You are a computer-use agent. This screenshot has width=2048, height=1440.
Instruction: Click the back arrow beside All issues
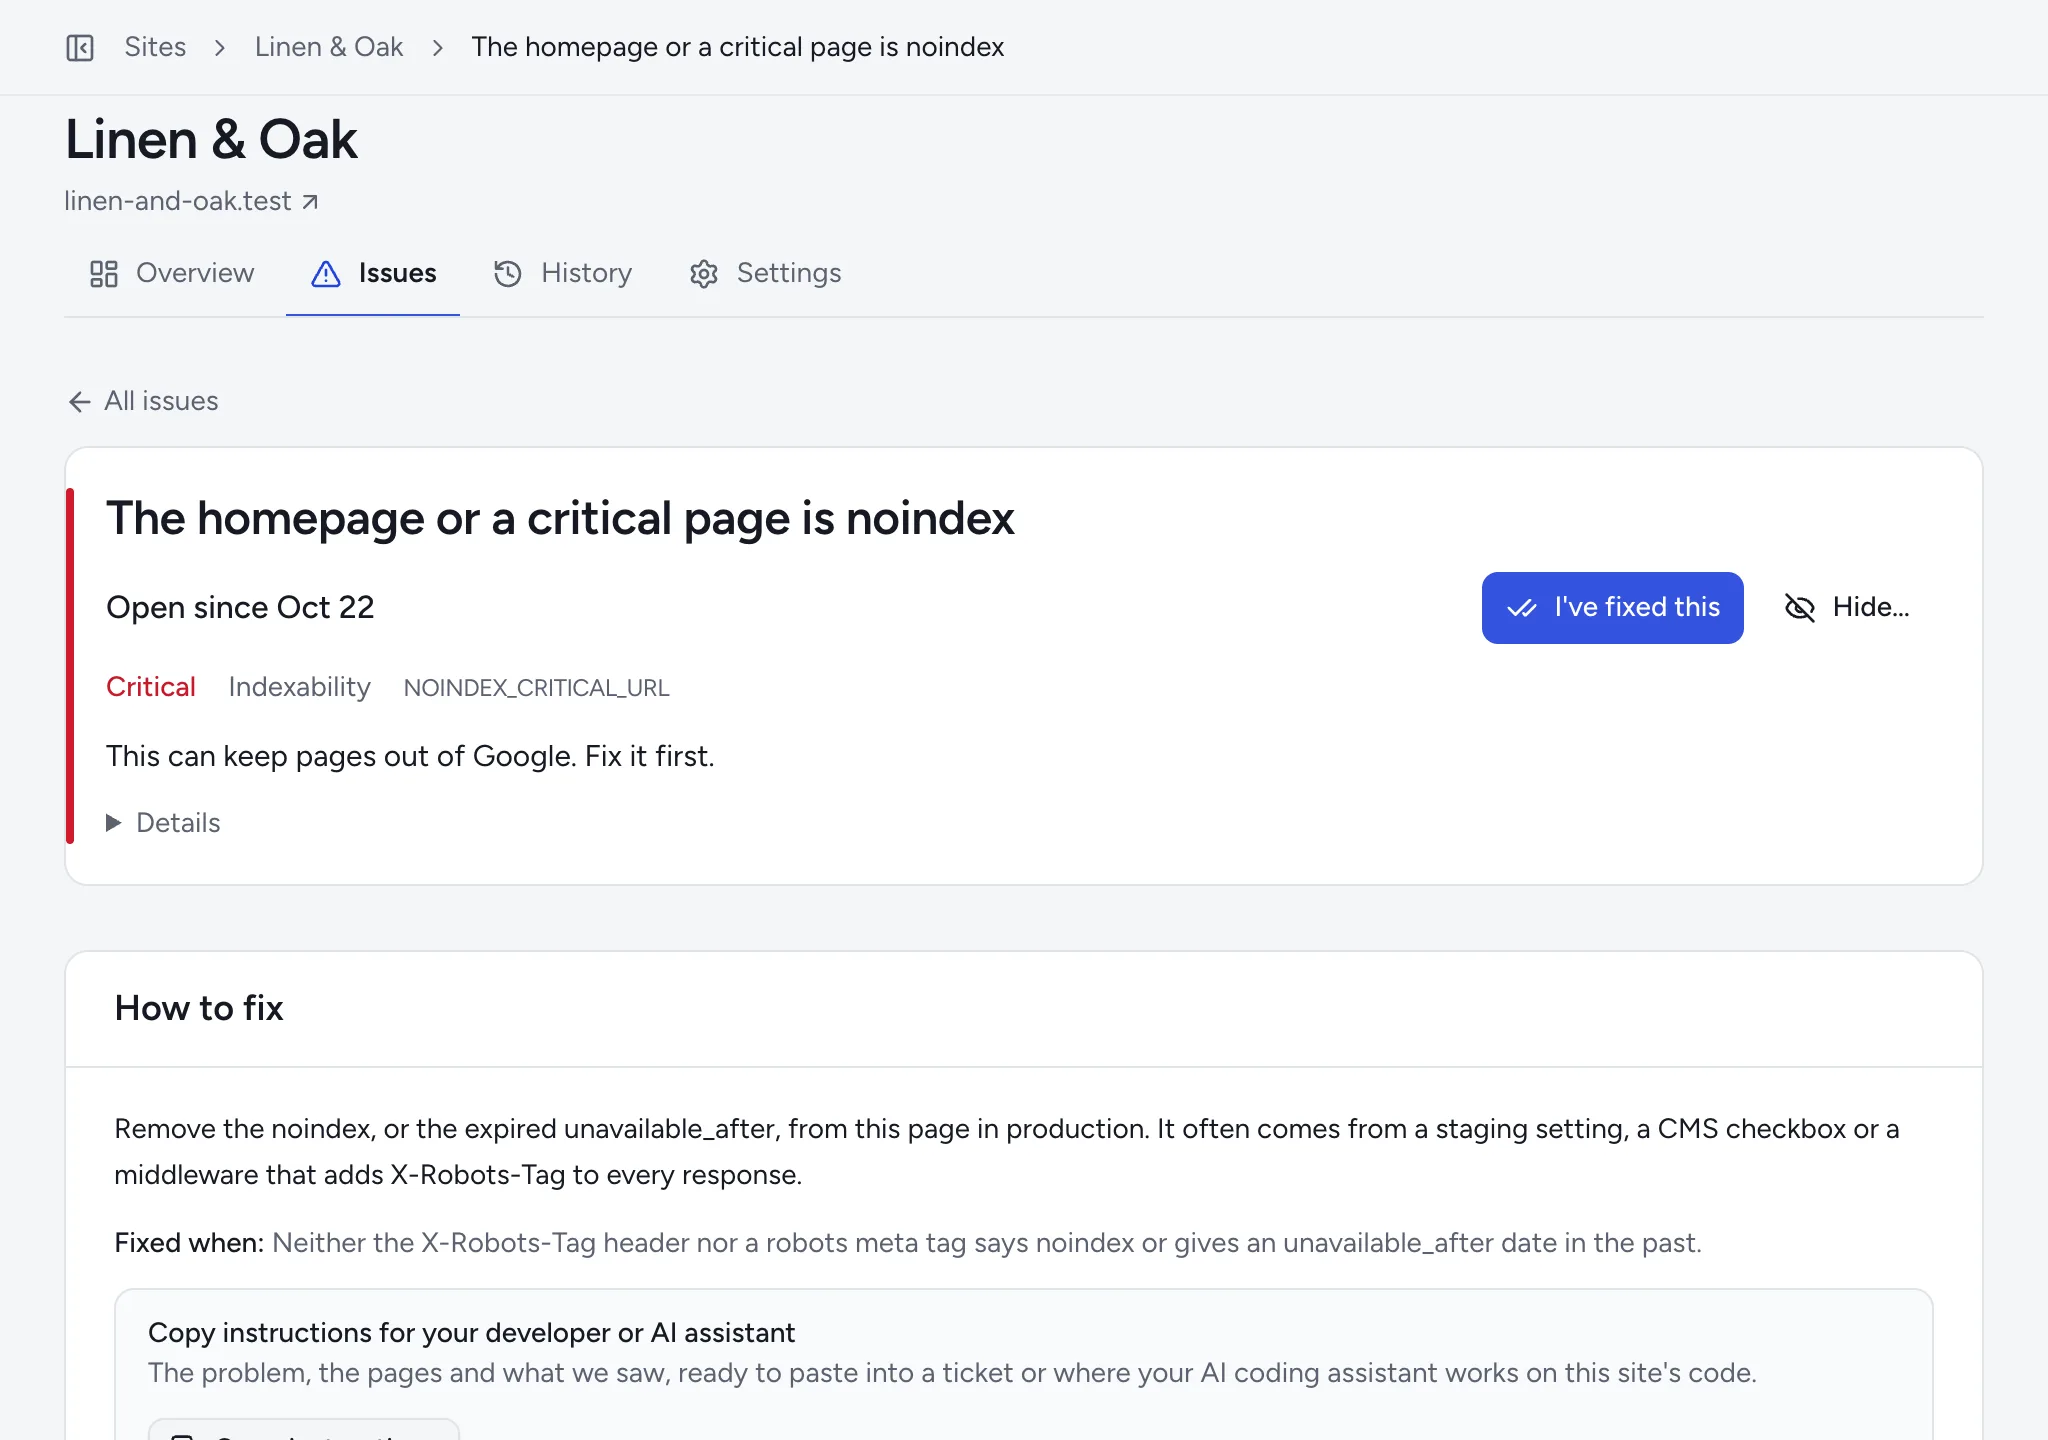click(80, 401)
